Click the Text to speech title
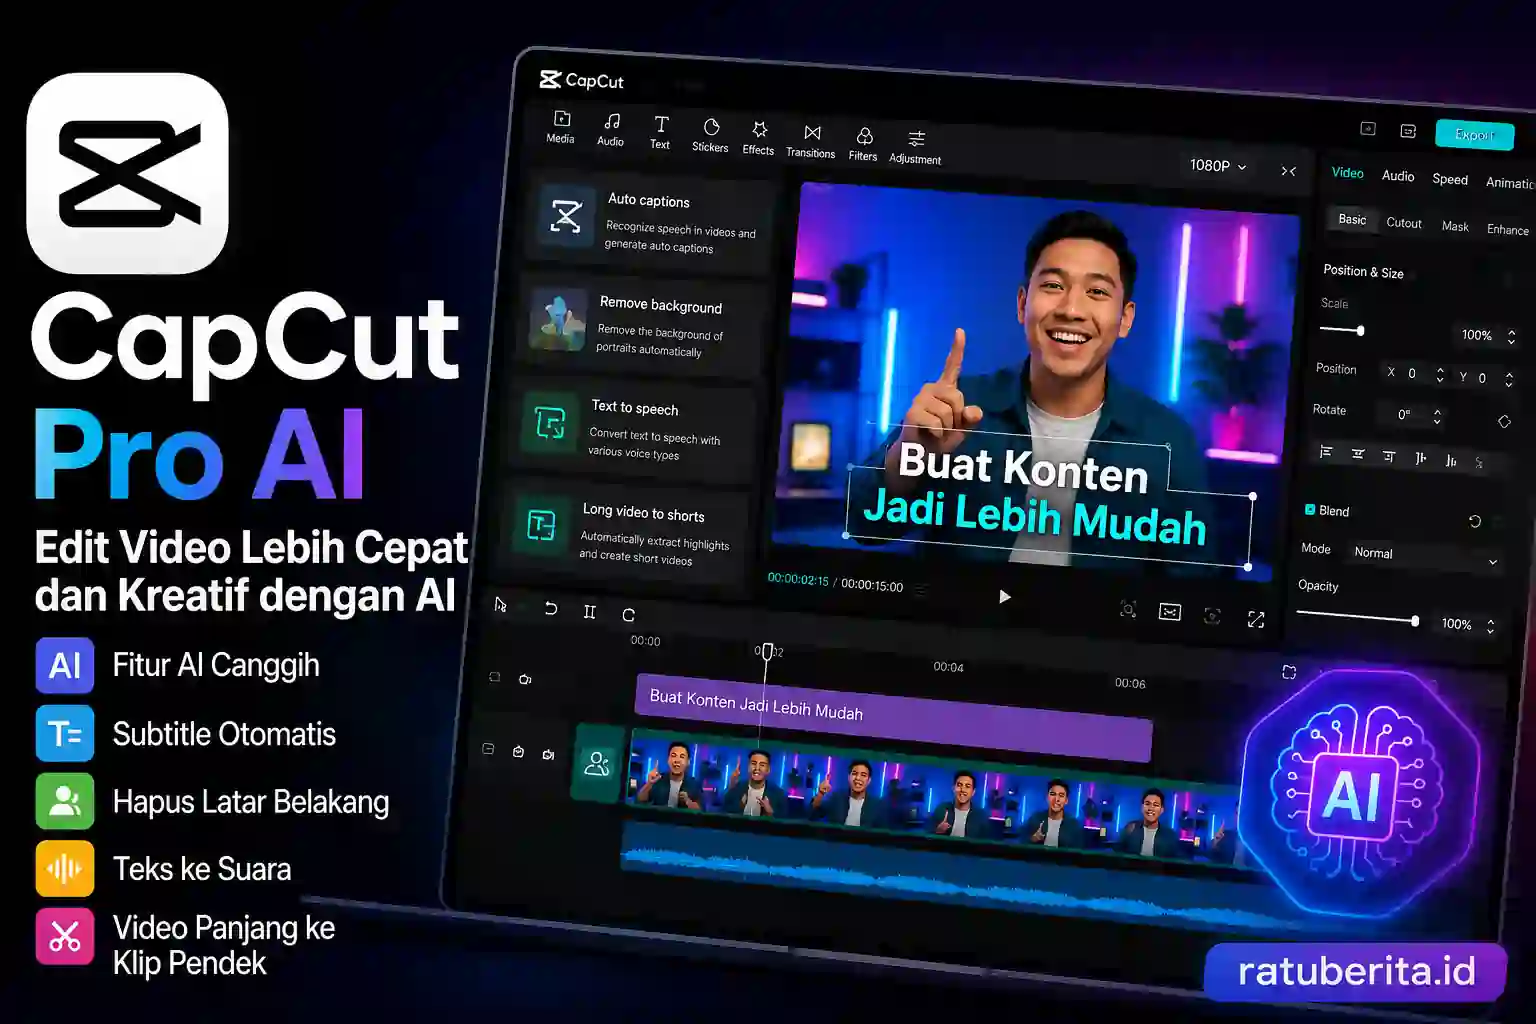1536x1024 pixels. click(635, 407)
